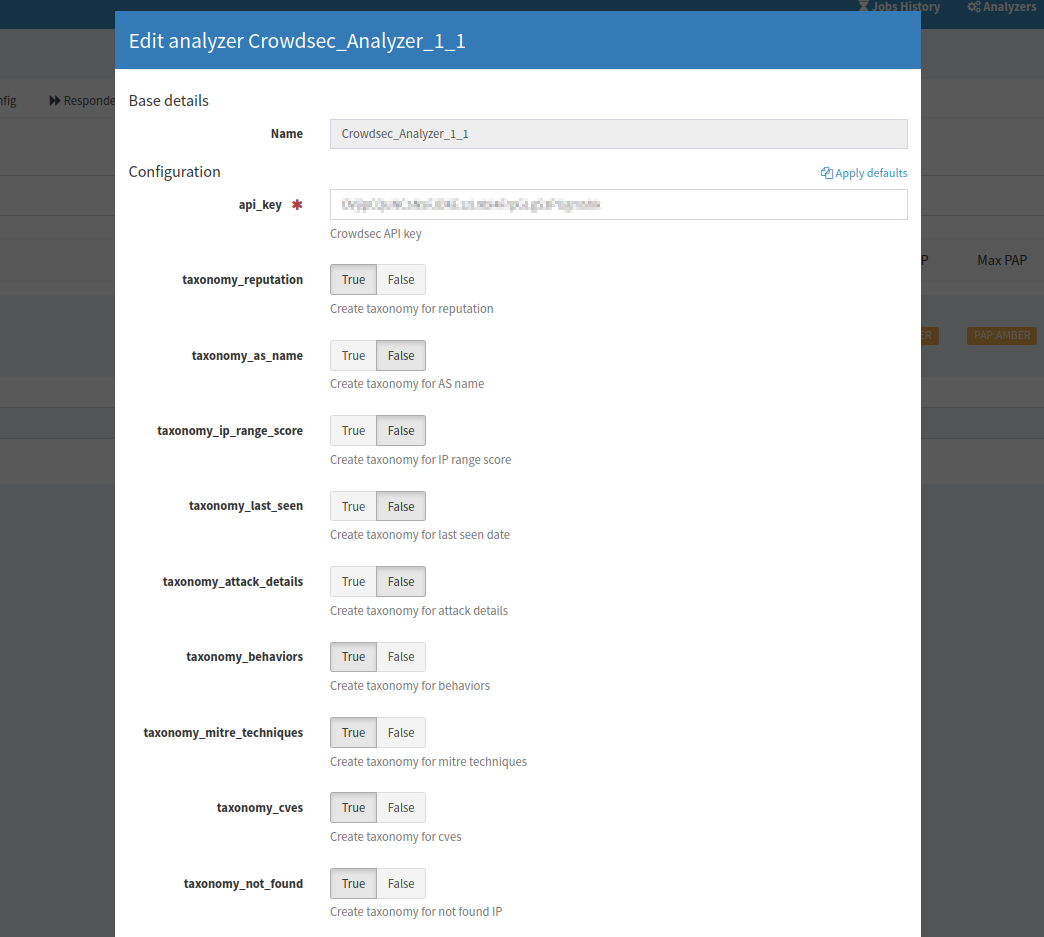1044x937 pixels.
Task: Disable taxonomy_behaviors by choosing False
Action: coord(401,657)
